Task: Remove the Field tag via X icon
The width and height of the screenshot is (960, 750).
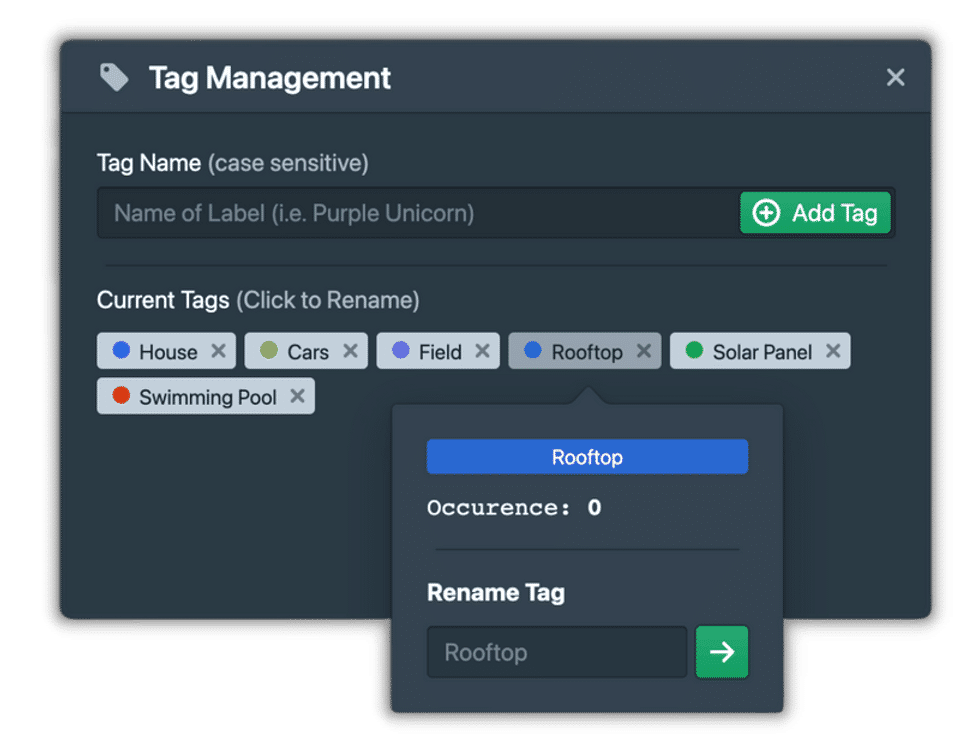Action: tap(482, 351)
